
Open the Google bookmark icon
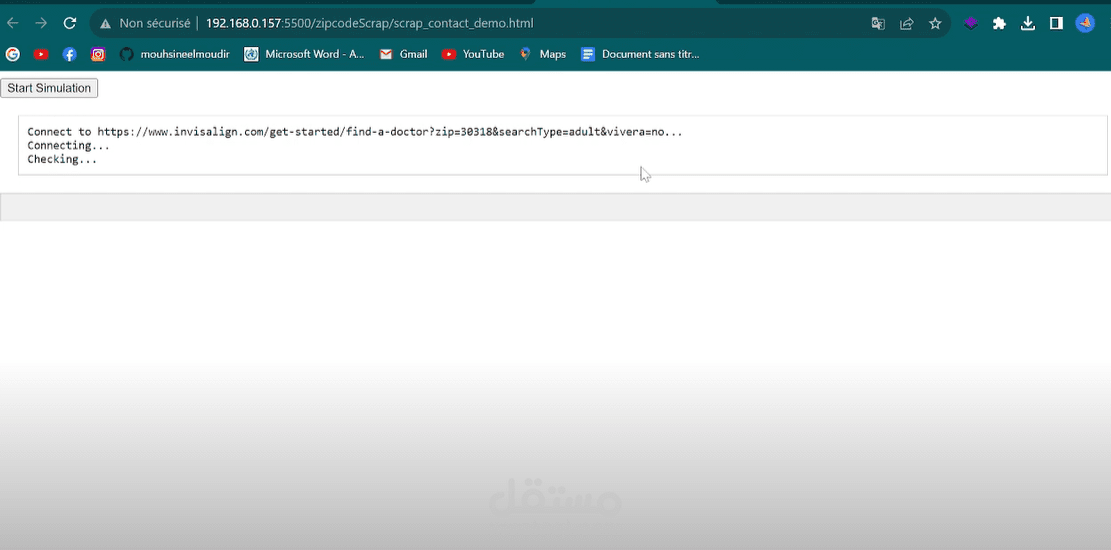pos(13,54)
